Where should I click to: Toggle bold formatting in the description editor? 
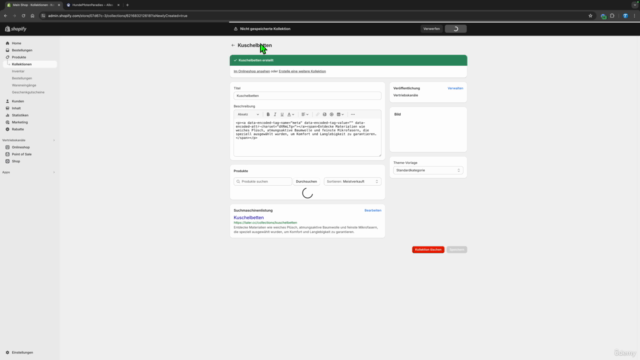point(268,114)
